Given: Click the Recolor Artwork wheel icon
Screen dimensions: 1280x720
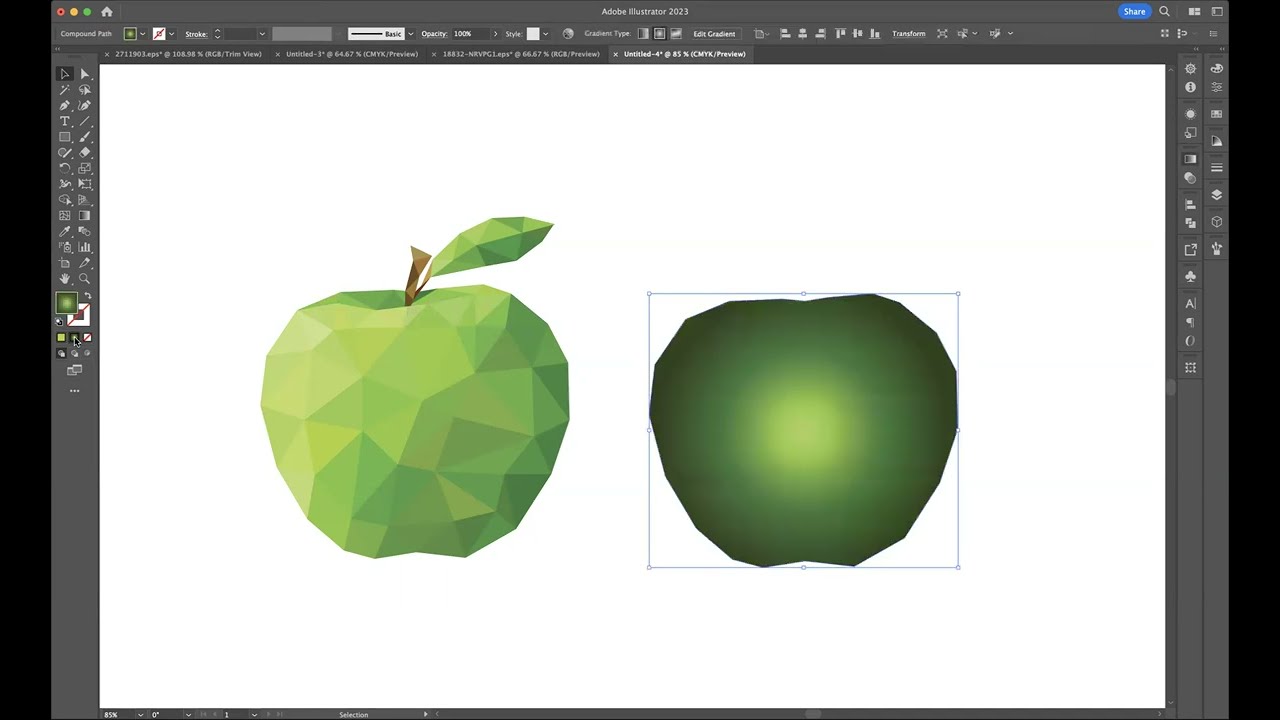Looking at the screenshot, I should pos(568,33).
